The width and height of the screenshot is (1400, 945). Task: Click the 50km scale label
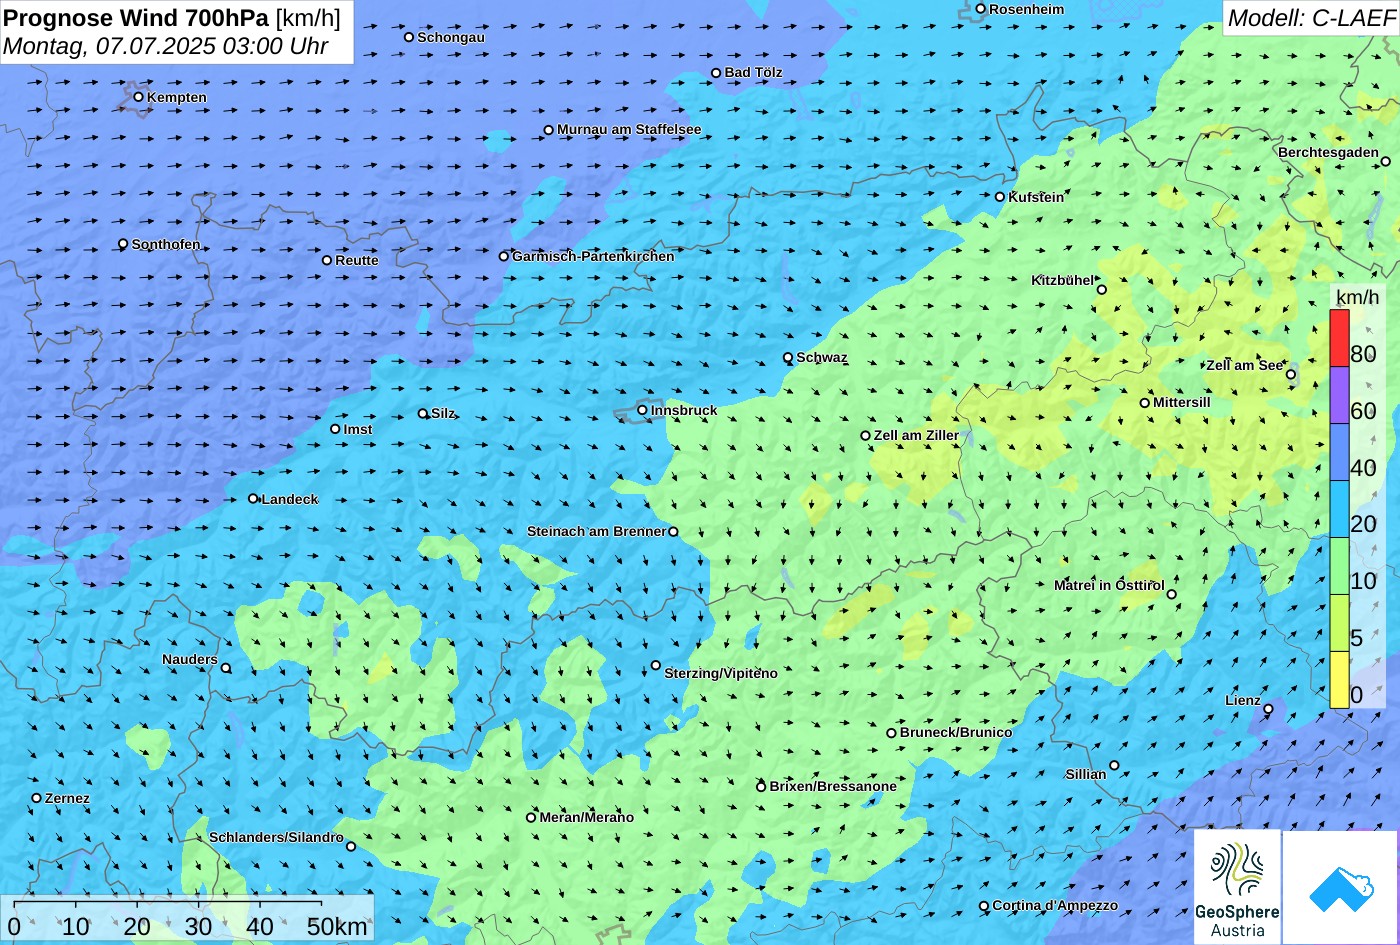click(337, 927)
